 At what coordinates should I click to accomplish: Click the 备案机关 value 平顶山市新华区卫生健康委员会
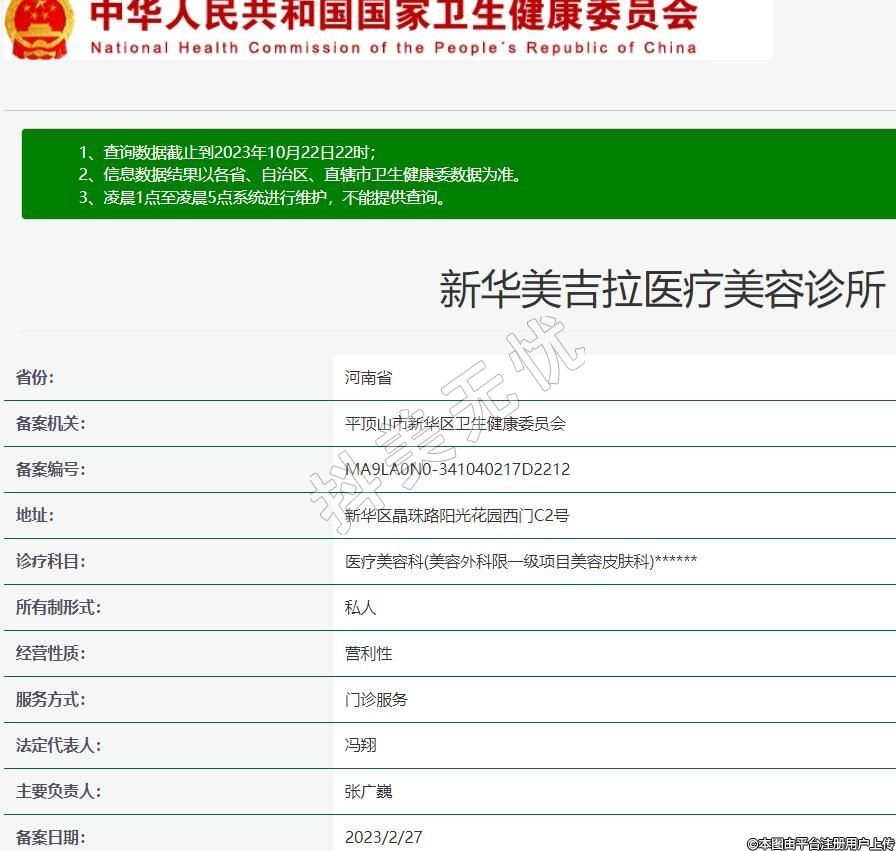455,424
